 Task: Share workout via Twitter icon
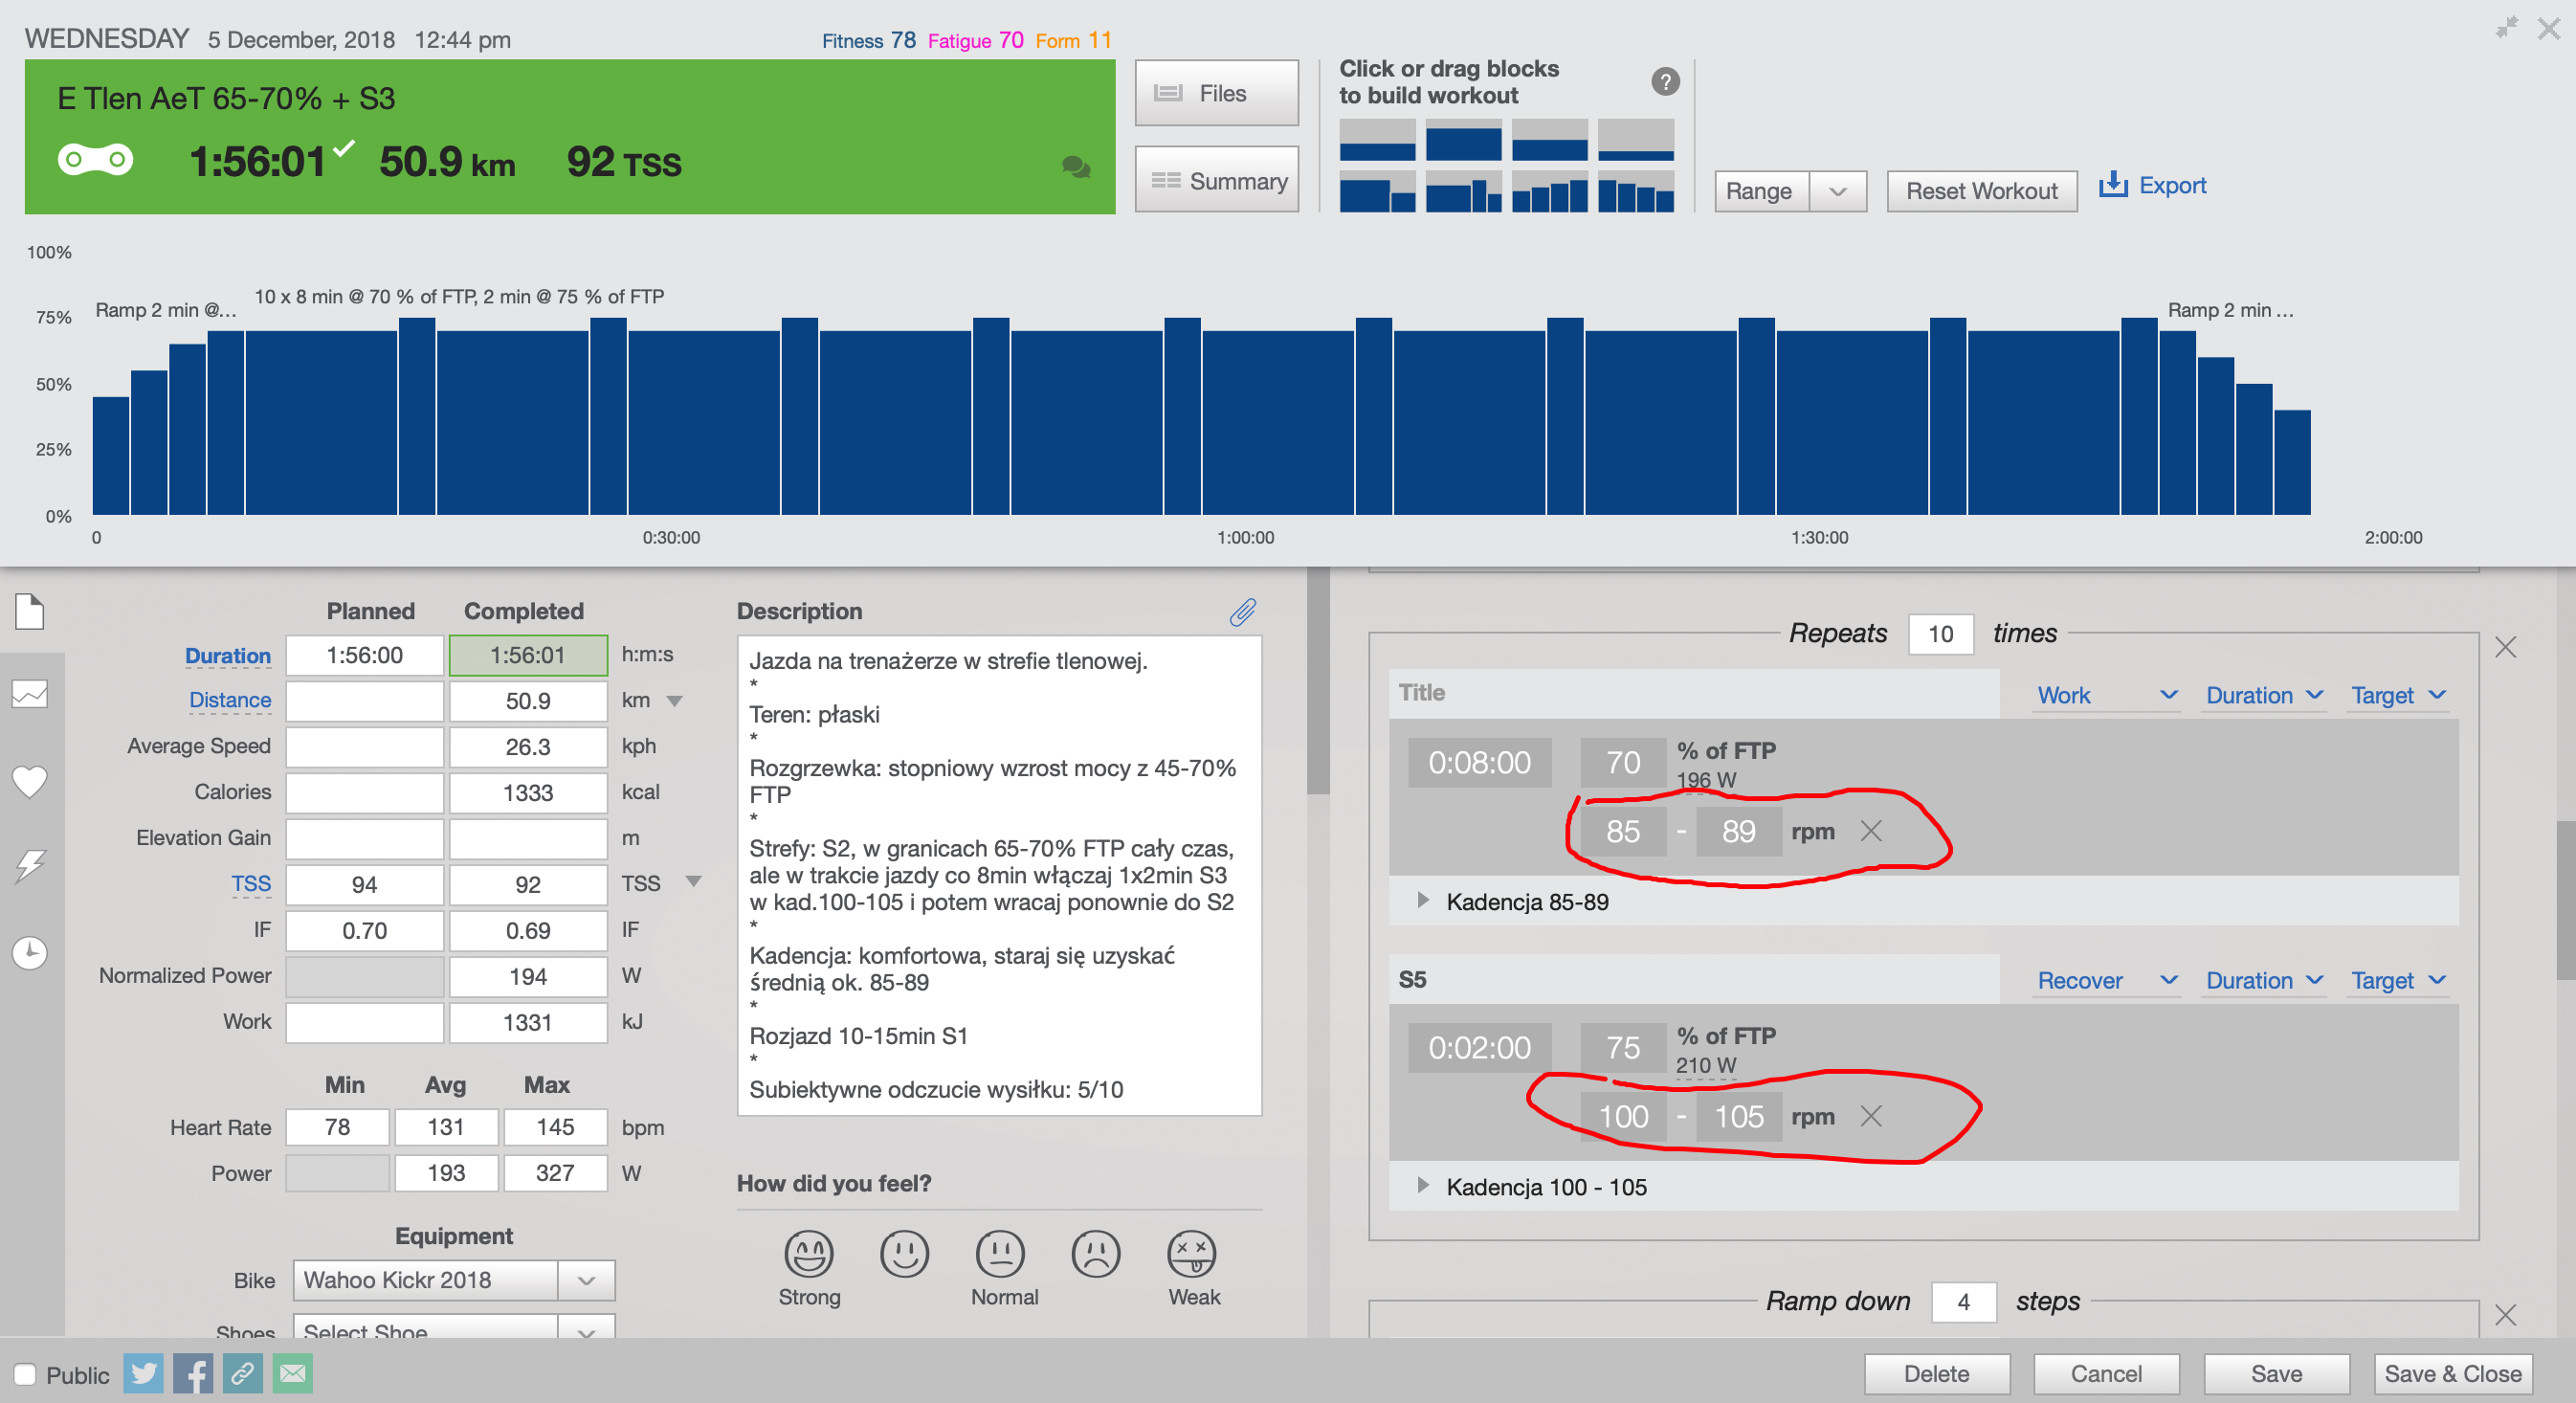point(143,1374)
